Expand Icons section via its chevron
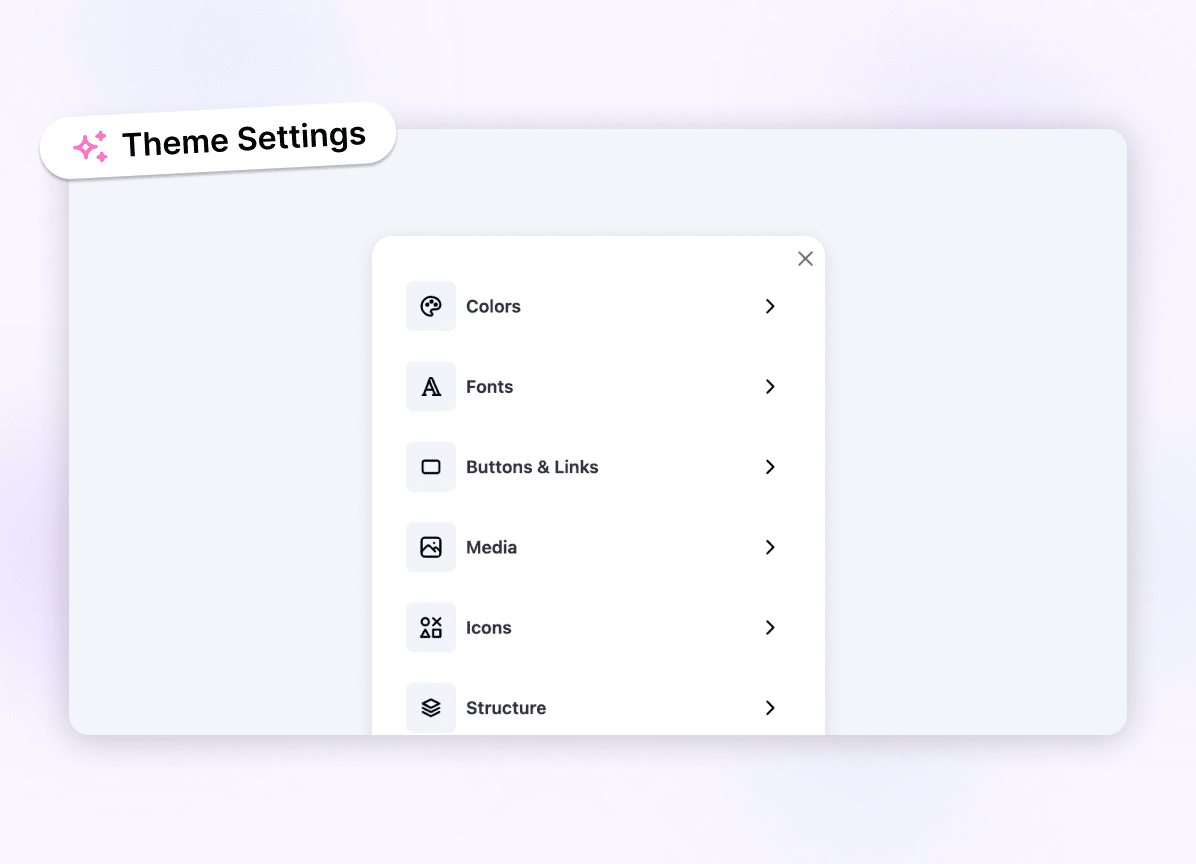 click(x=770, y=628)
